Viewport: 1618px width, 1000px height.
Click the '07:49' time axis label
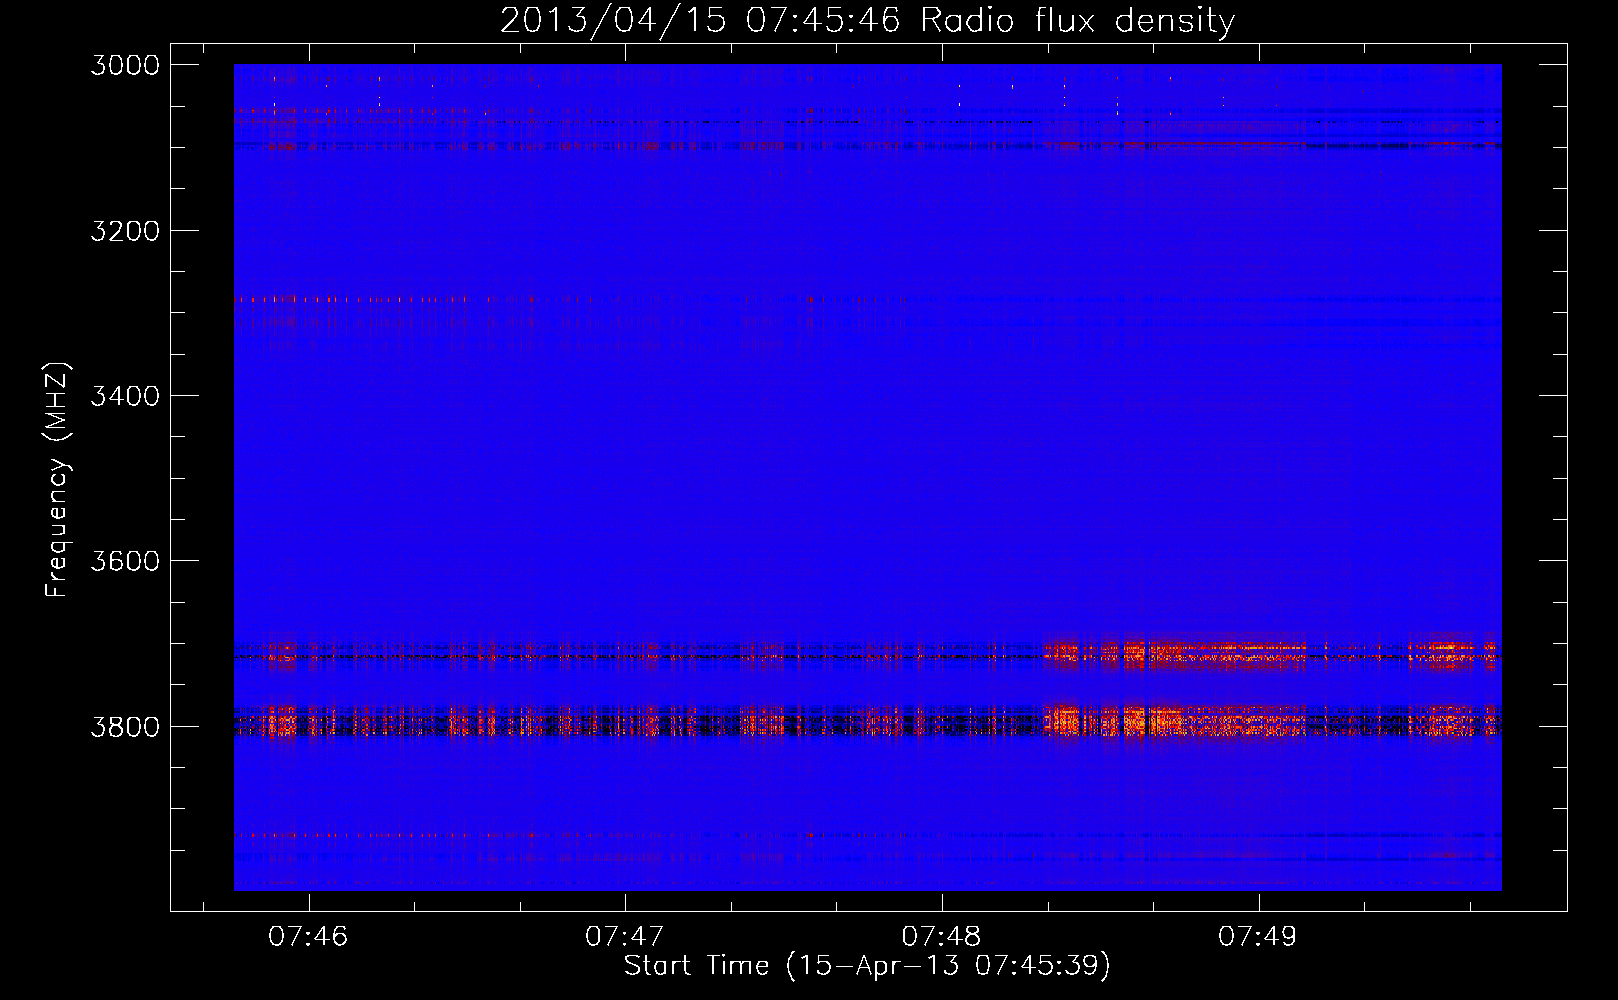[x=1258, y=937]
